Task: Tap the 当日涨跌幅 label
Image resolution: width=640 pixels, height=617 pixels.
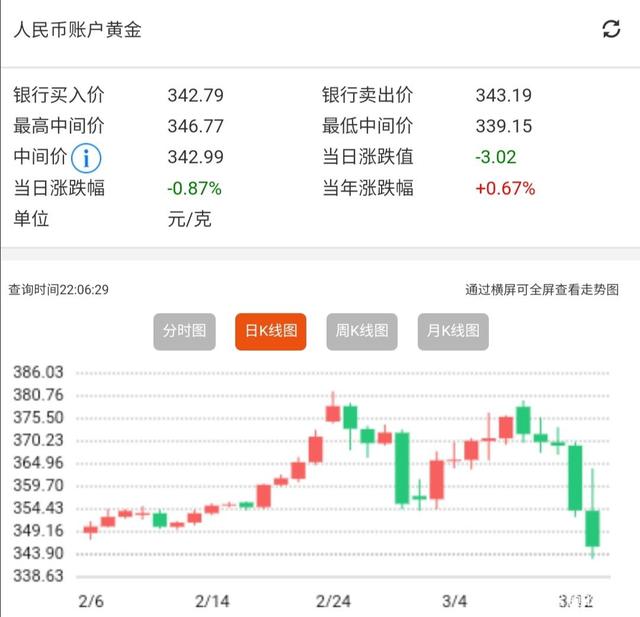Action: [59, 188]
